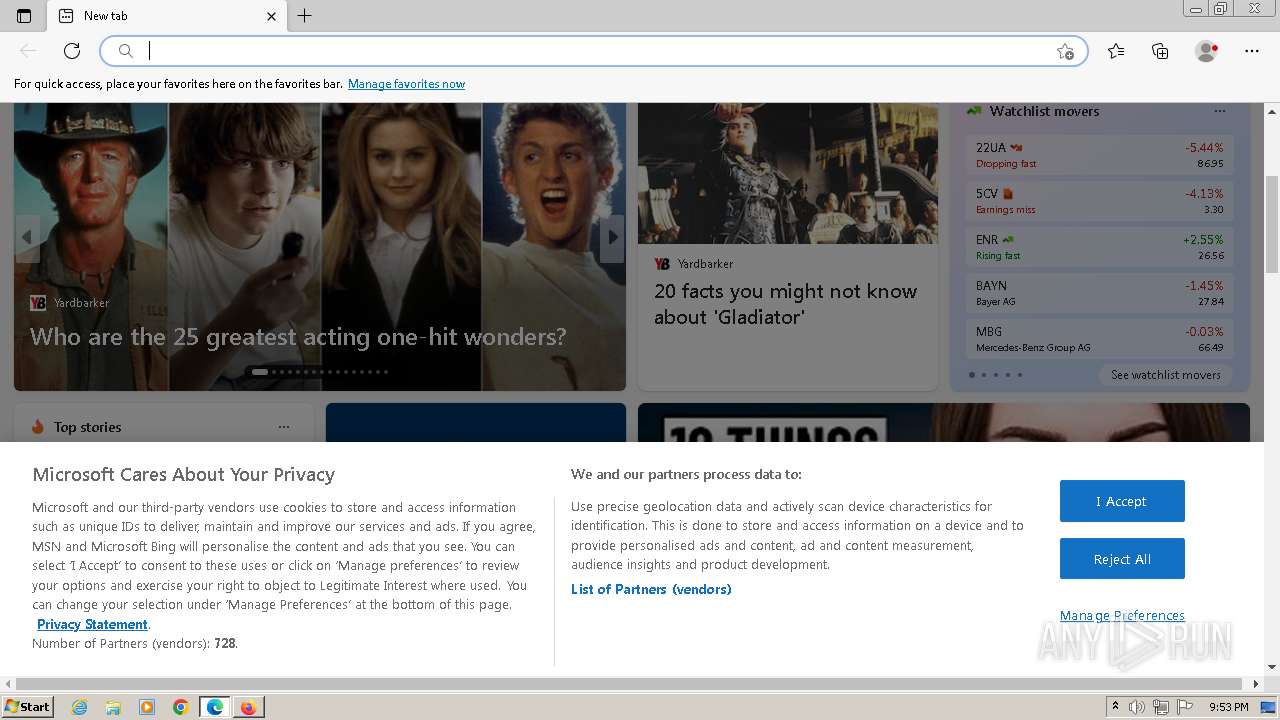
Task: Click scrollbar down arrow
Action: [1272, 667]
